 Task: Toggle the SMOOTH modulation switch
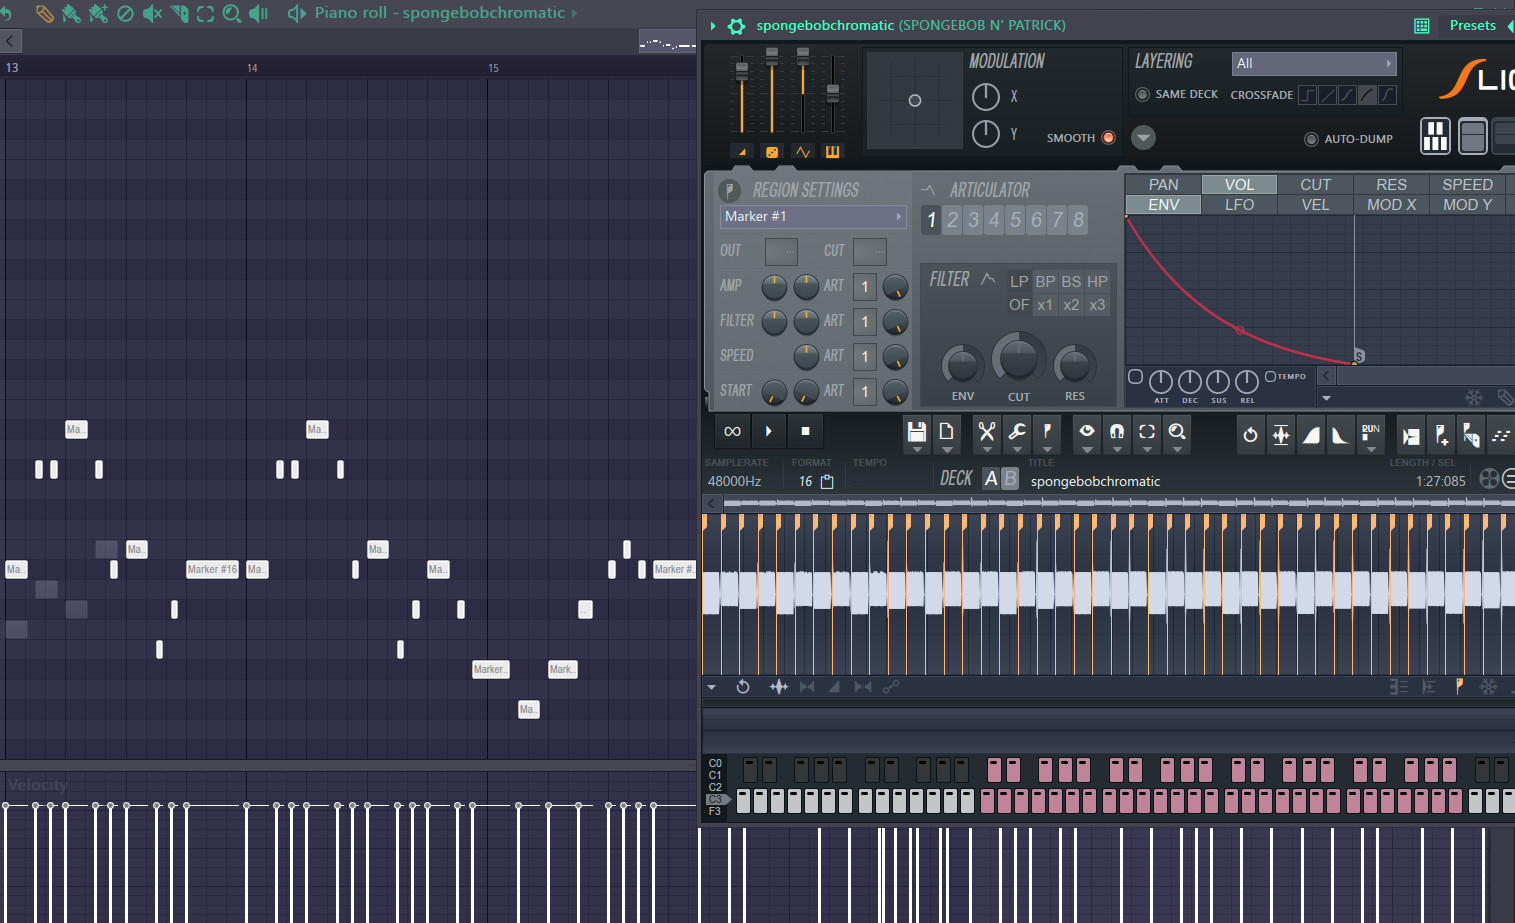tap(1108, 138)
